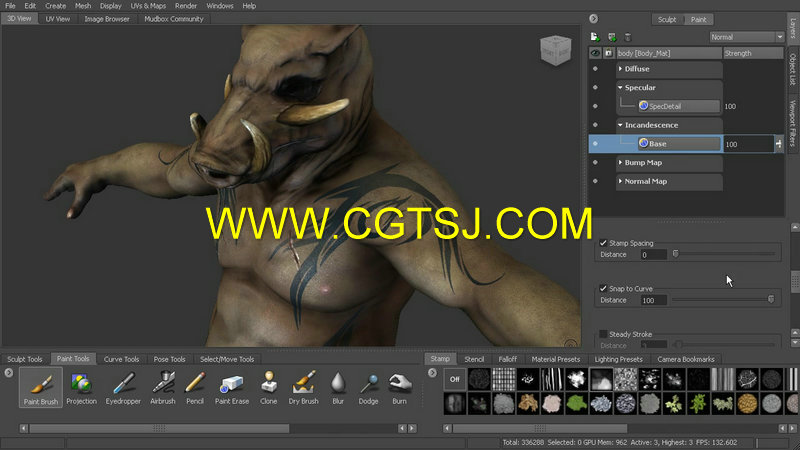Activate the Clone tool
Image resolution: width=800 pixels, height=450 pixels.
click(x=268, y=388)
